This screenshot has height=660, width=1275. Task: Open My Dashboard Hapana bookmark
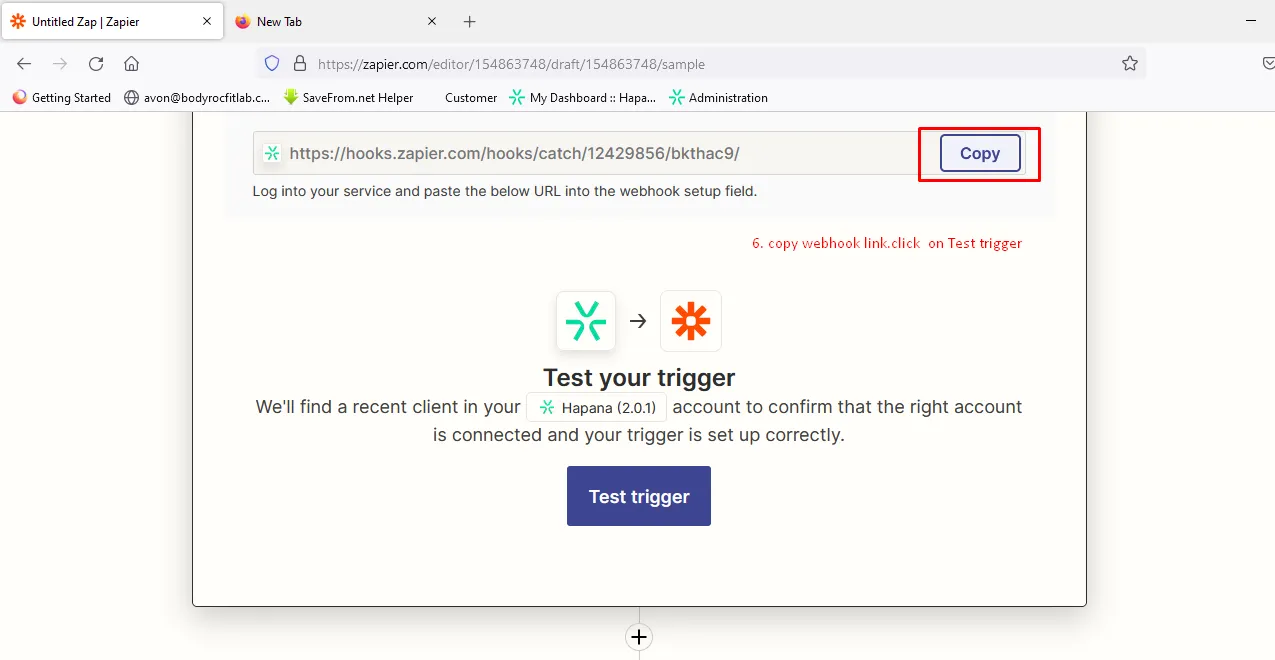pyautogui.click(x=582, y=97)
